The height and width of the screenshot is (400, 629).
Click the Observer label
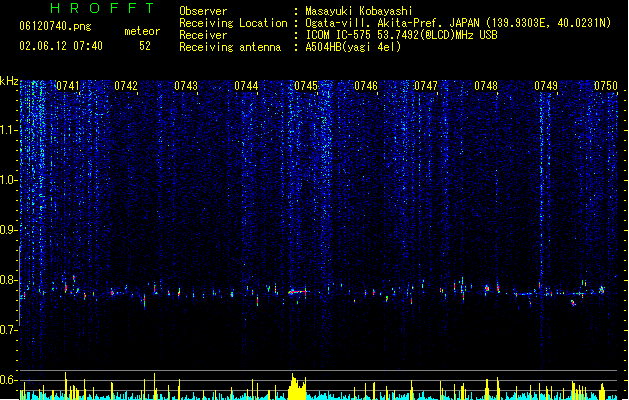203,11
